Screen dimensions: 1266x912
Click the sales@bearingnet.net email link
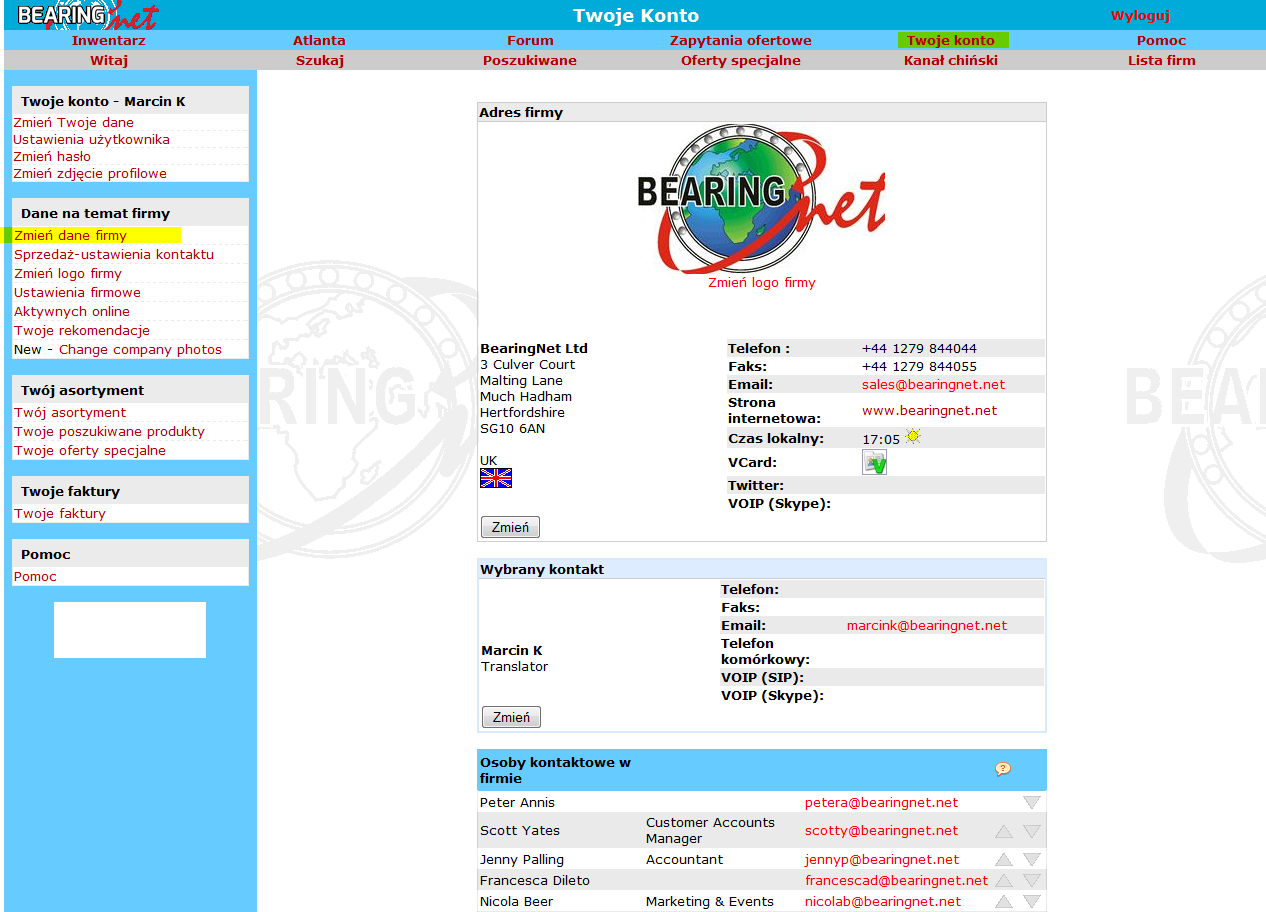coord(934,385)
